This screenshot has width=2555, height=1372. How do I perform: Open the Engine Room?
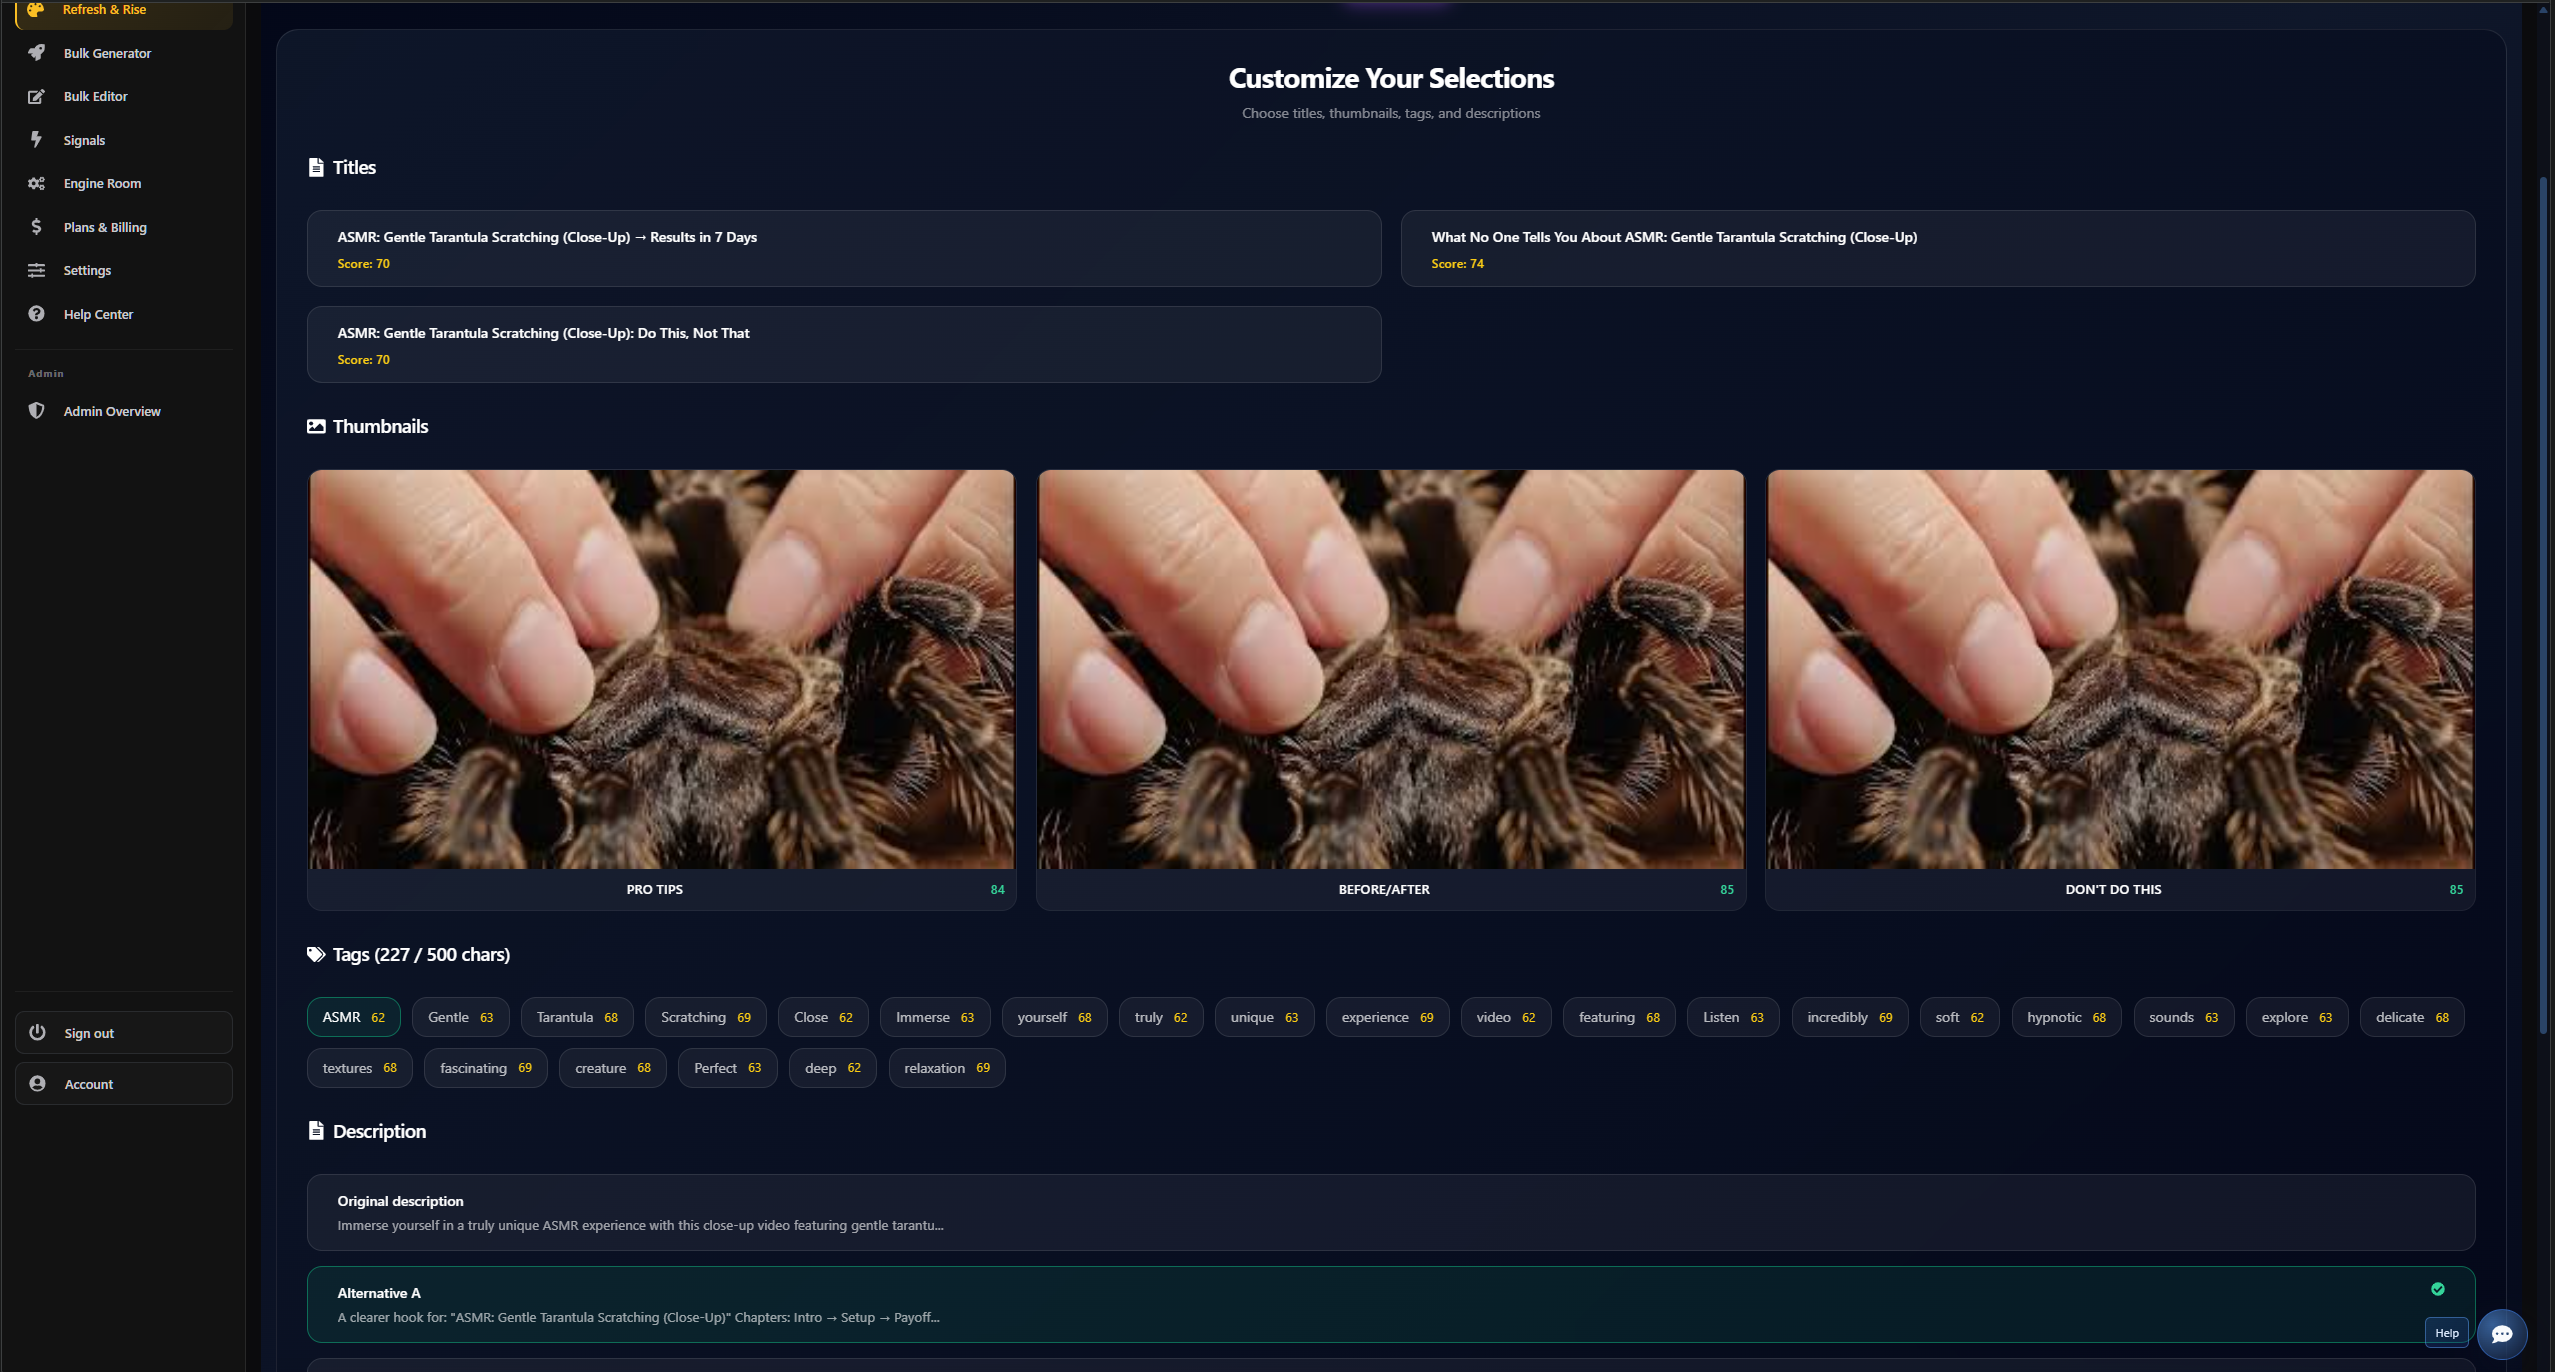pos(101,183)
